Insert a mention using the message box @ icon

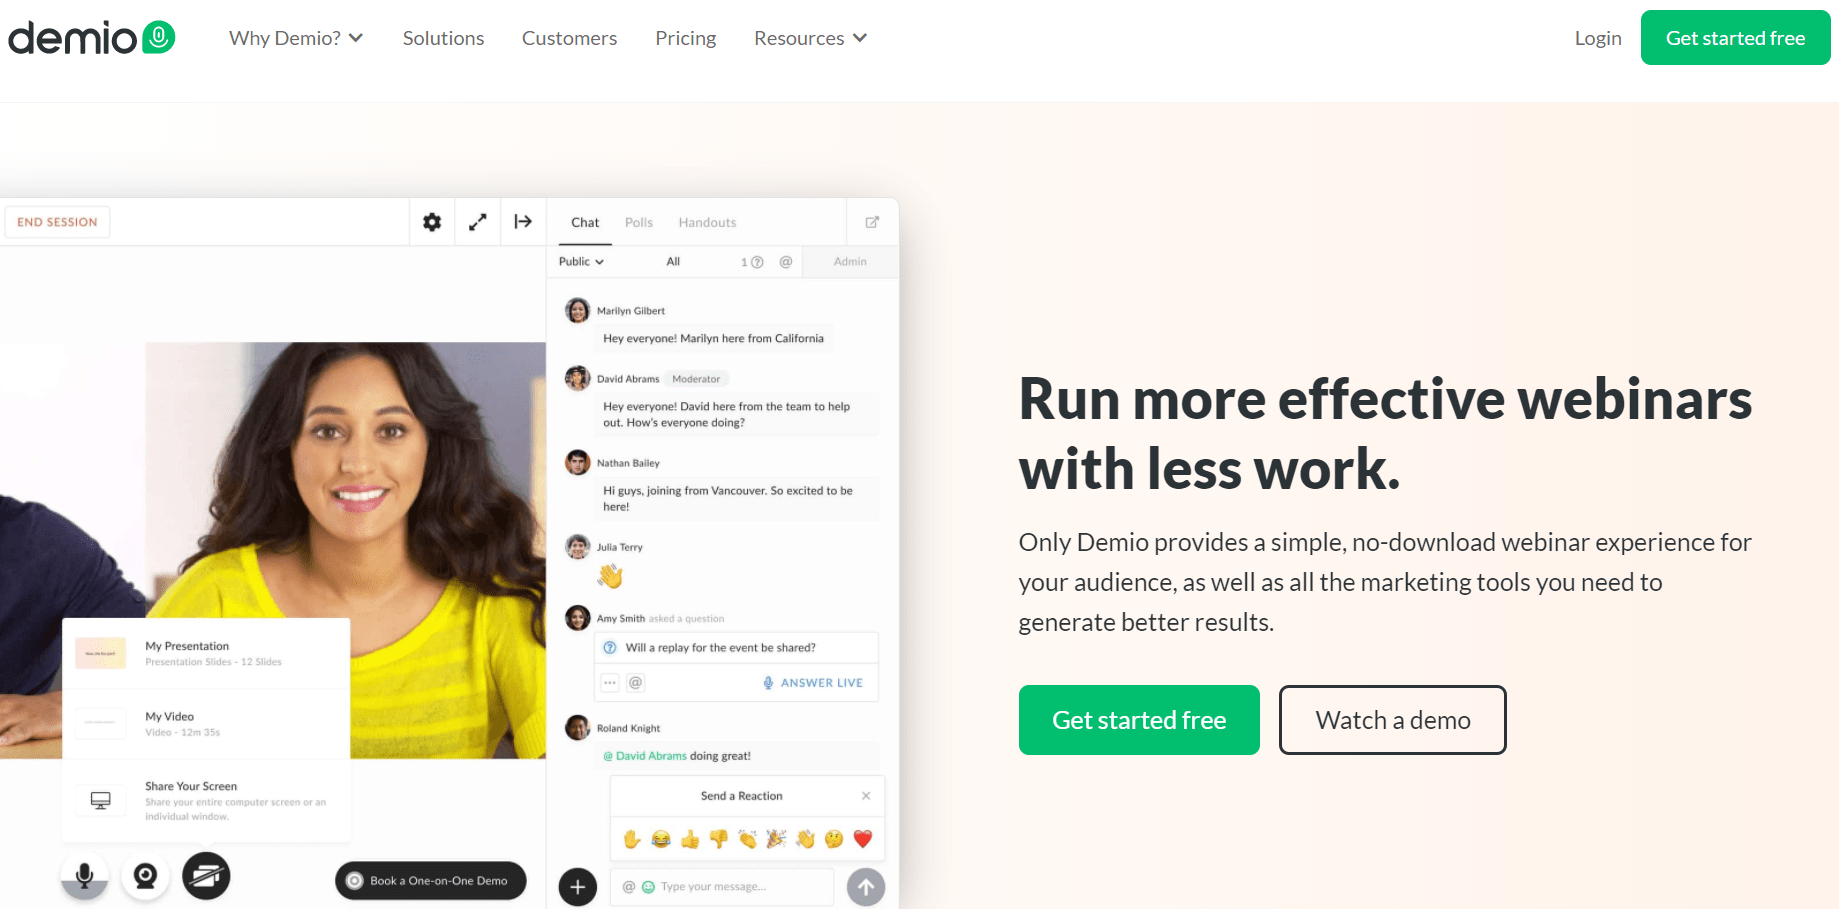point(629,887)
